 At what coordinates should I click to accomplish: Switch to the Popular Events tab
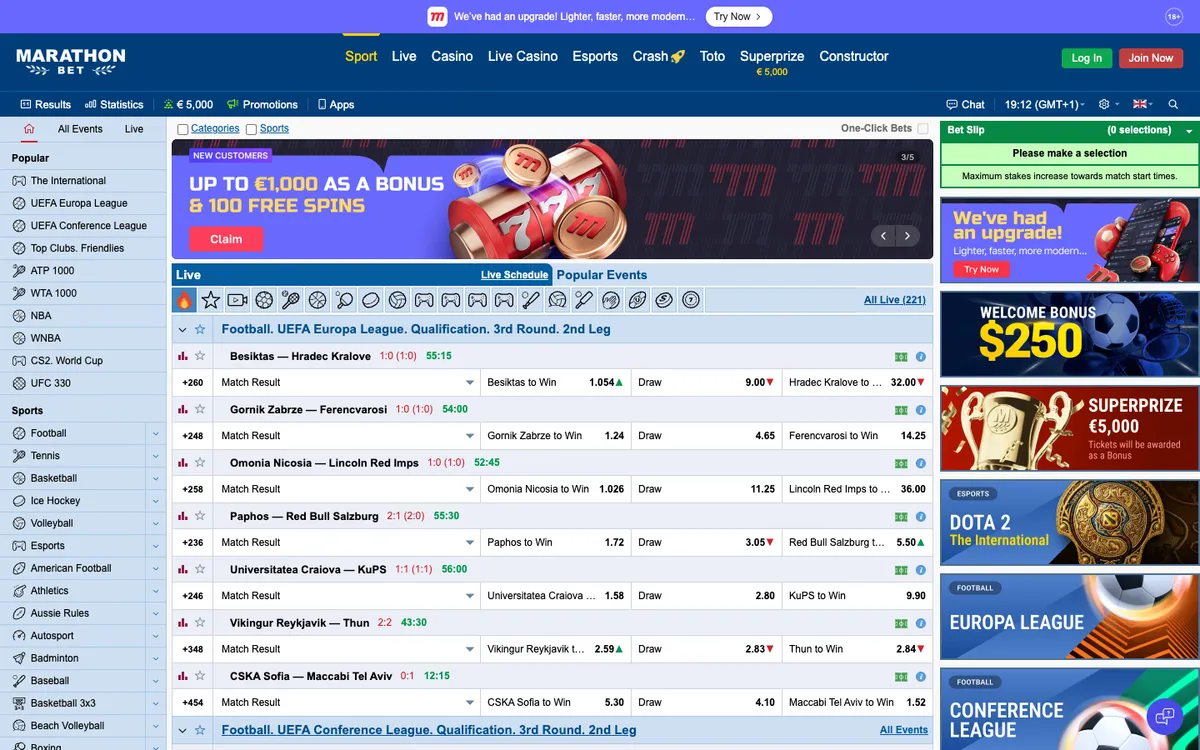pos(602,275)
